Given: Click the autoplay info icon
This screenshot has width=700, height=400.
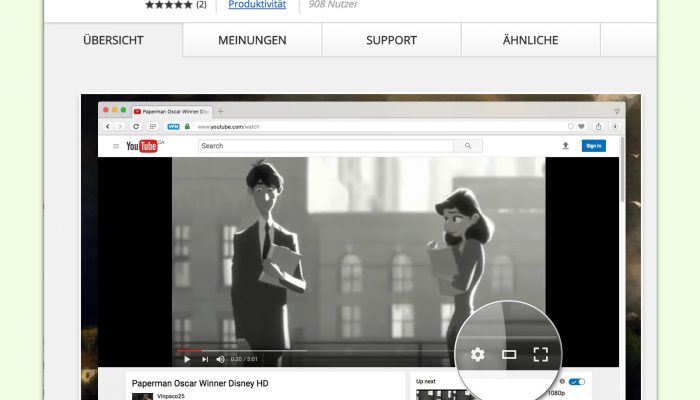Looking at the screenshot, I should 562,381.
